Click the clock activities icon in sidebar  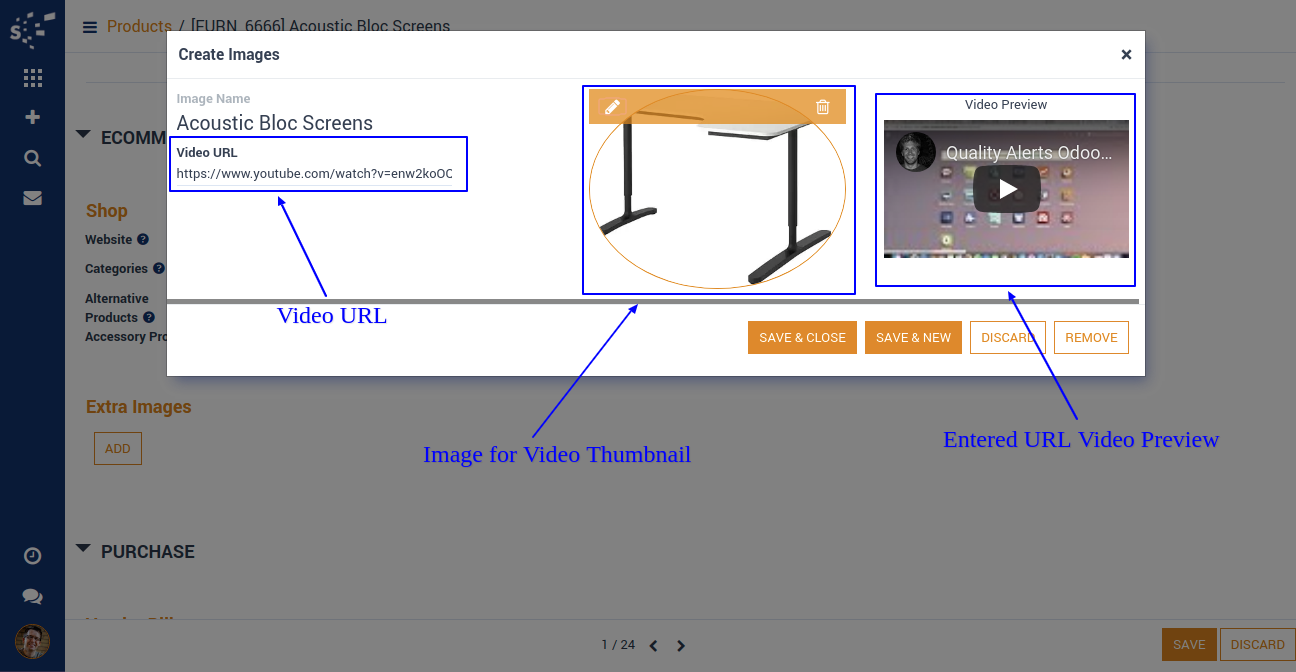click(32, 556)
